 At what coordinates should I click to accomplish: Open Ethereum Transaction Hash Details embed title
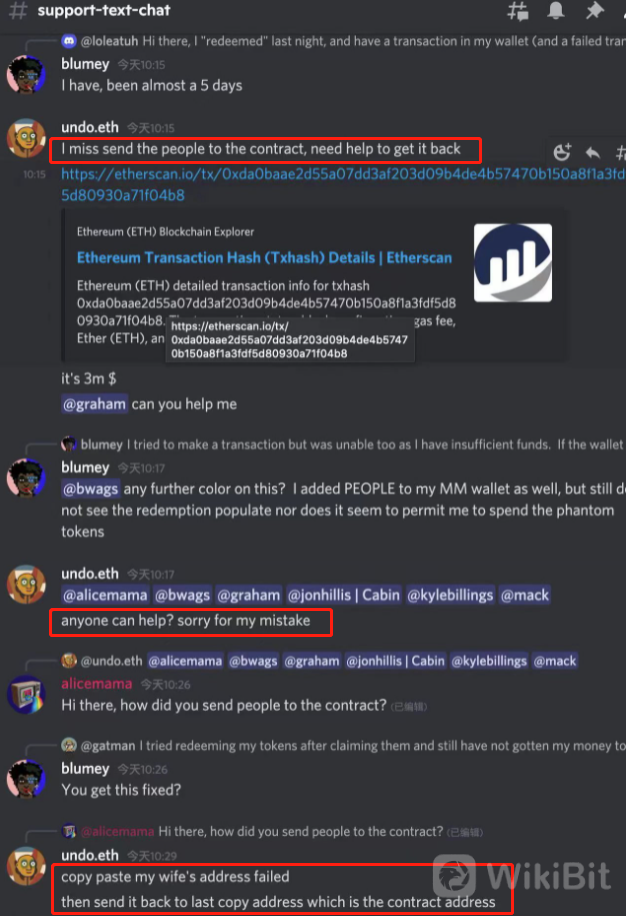pyautogui.click(x=265, y=258)
